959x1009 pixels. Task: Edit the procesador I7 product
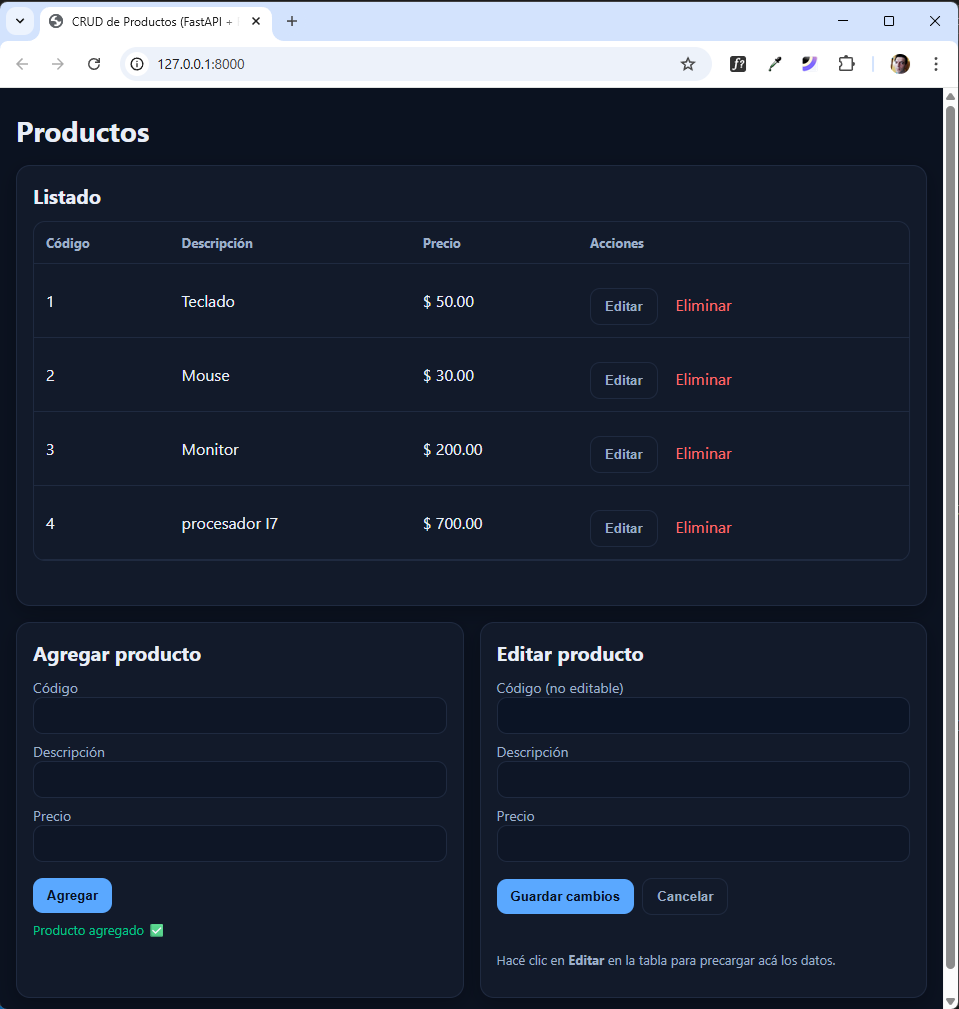tap(624, 528)
